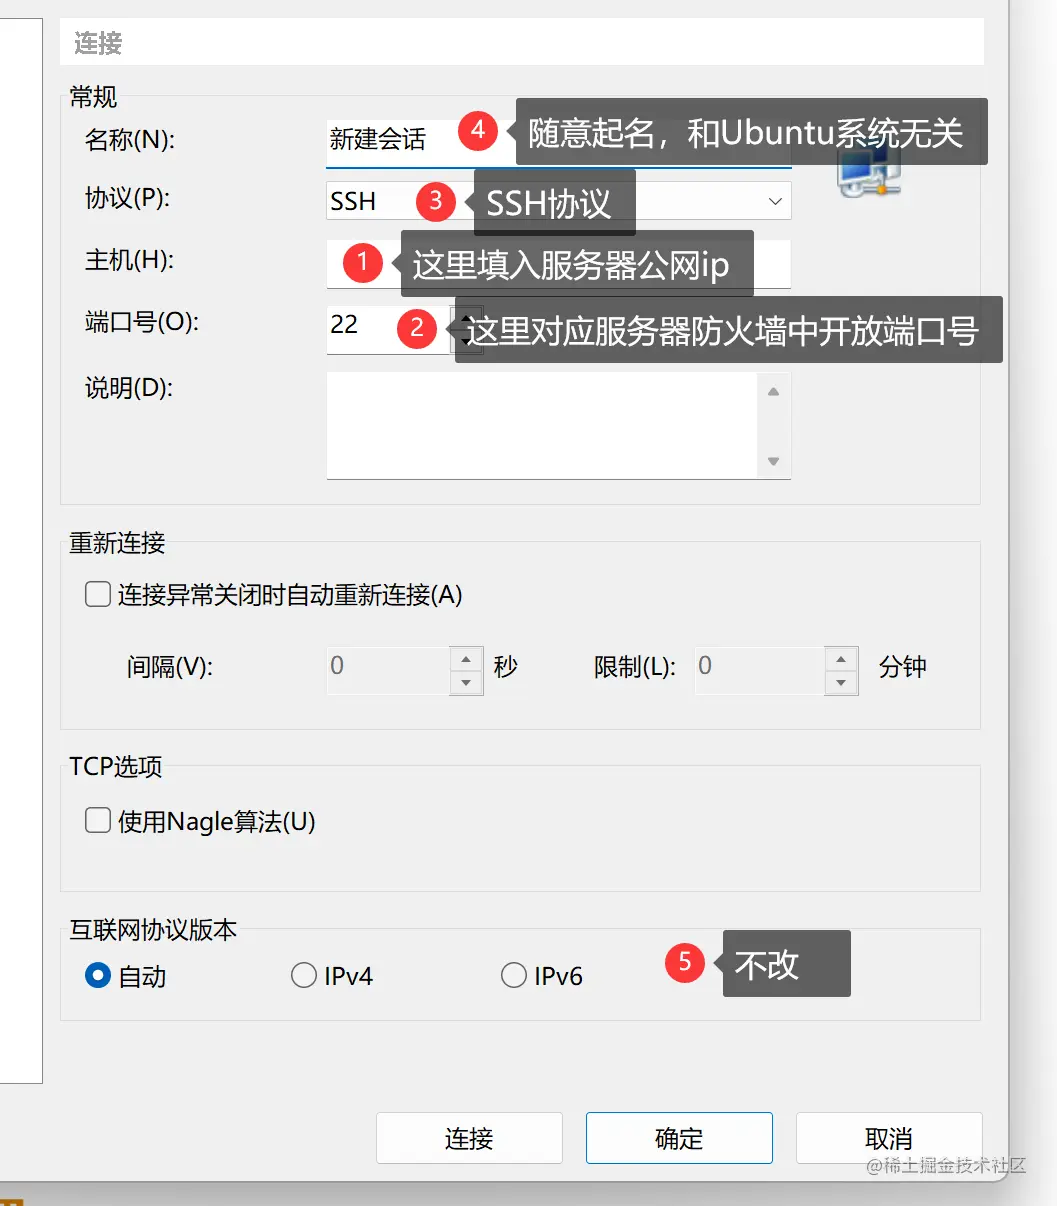Image resolution: width=1057 pixels, height=1206 pixels.
Task: Decrease the 间隔 seconds stepper
Action: 466,683
